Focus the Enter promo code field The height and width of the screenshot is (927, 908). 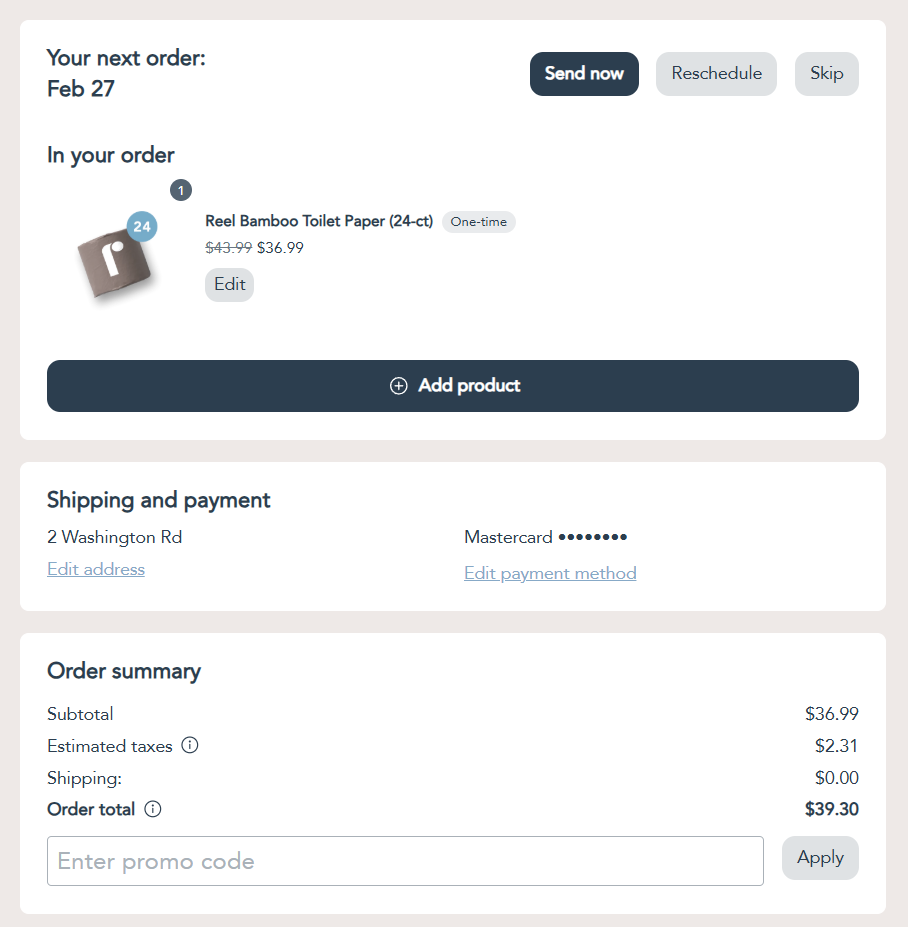(x=405, y=861)
